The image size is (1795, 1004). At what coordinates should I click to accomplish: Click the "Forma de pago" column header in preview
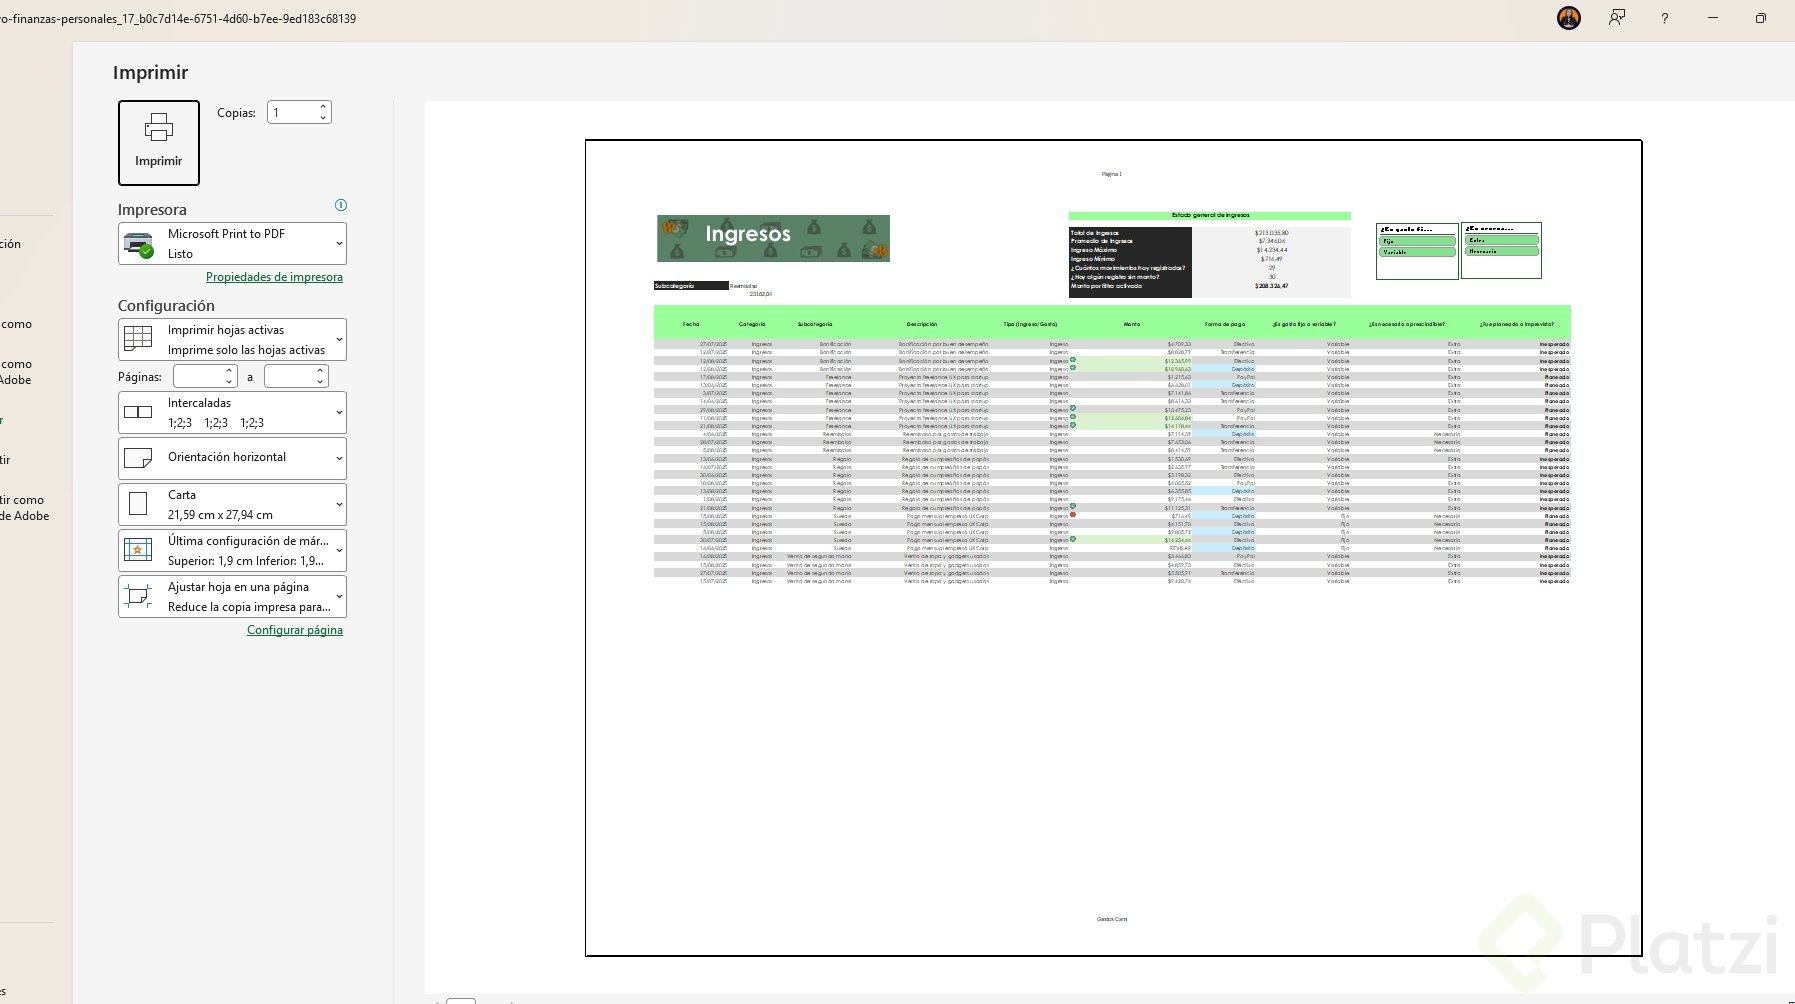(x=1225, y=324)
